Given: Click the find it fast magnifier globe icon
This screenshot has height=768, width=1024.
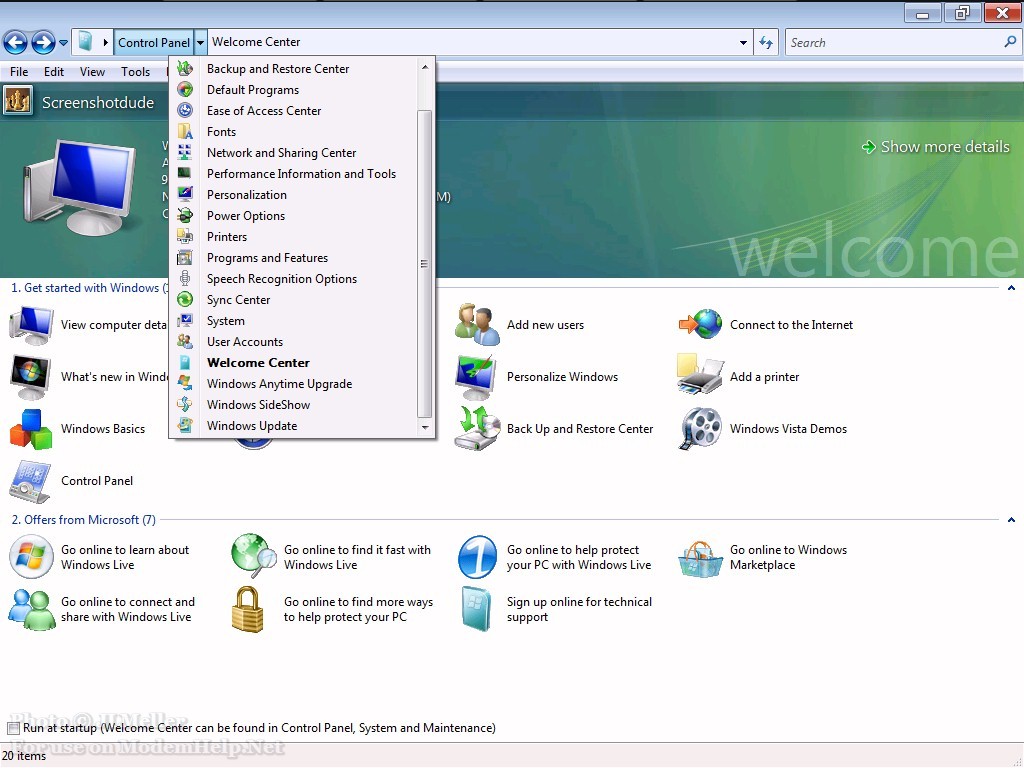Looking at the screenshot, I should (254, 556).
